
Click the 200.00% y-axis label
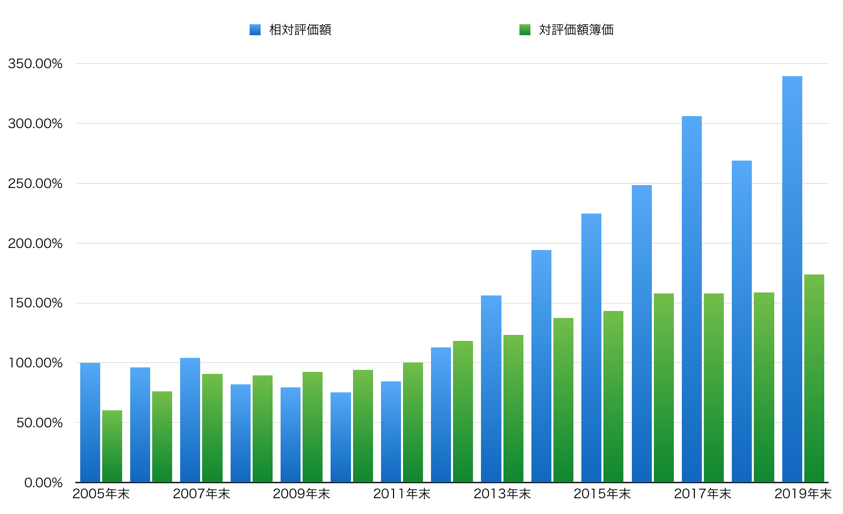tap(35, 243)
